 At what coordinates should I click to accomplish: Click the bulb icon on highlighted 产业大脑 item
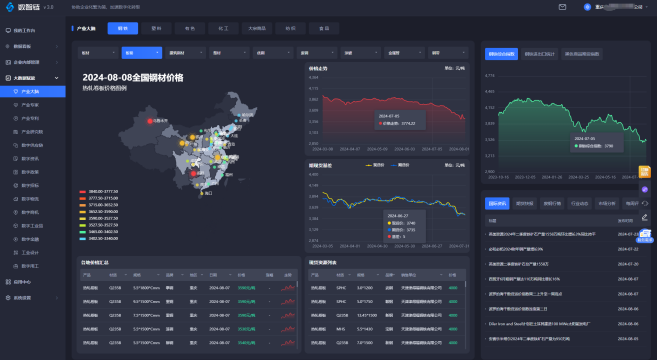[16, 91]
